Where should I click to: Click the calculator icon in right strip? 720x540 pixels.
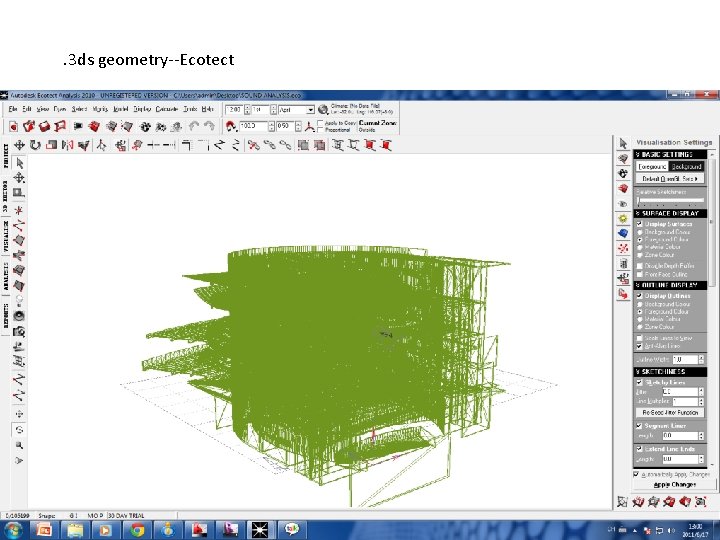point(623,264)
